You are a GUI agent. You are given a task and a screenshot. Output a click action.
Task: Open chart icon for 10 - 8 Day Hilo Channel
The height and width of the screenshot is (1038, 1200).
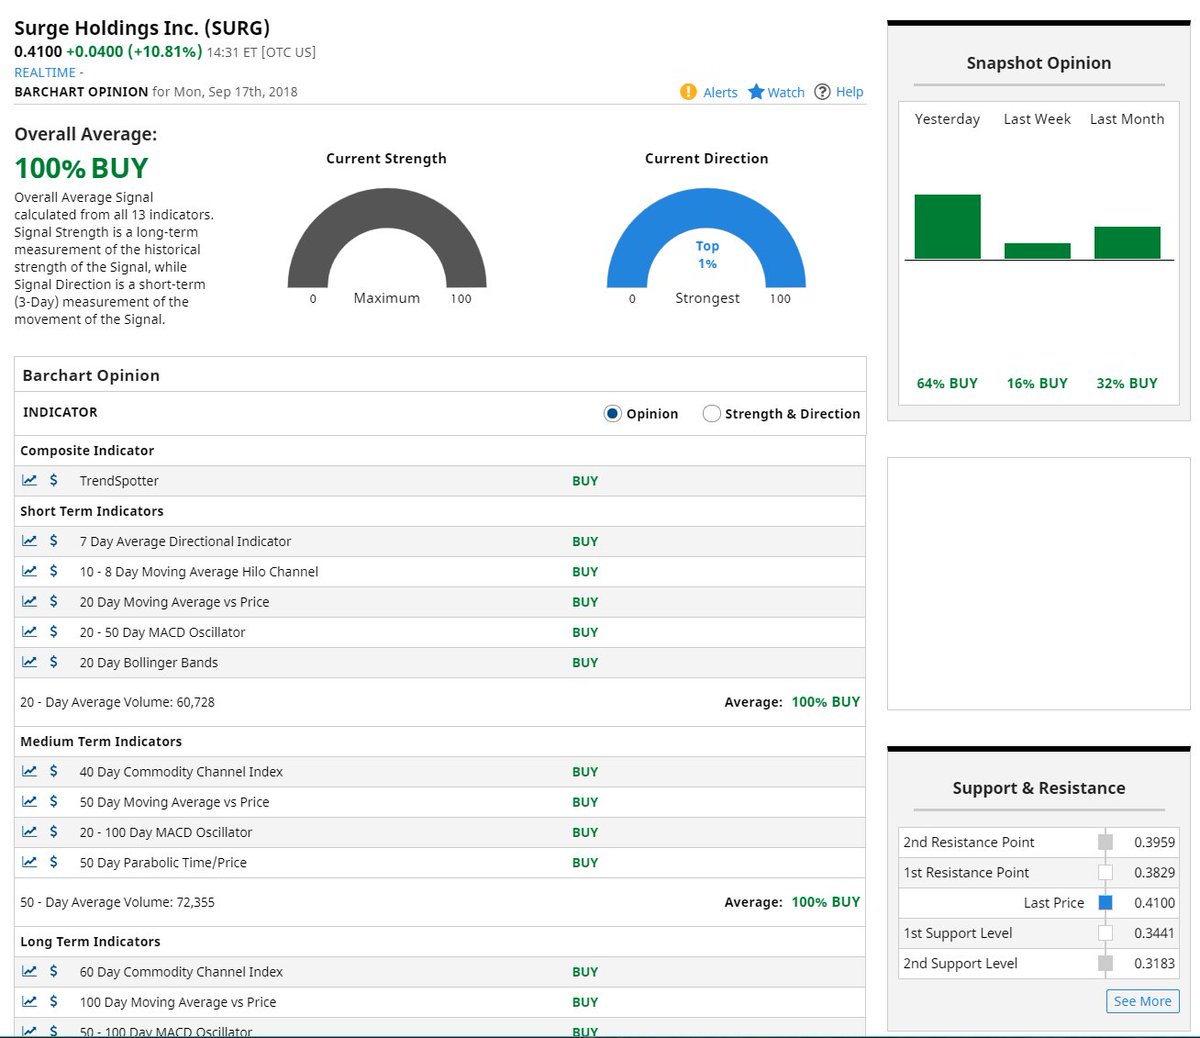click(x=30, y=571)
